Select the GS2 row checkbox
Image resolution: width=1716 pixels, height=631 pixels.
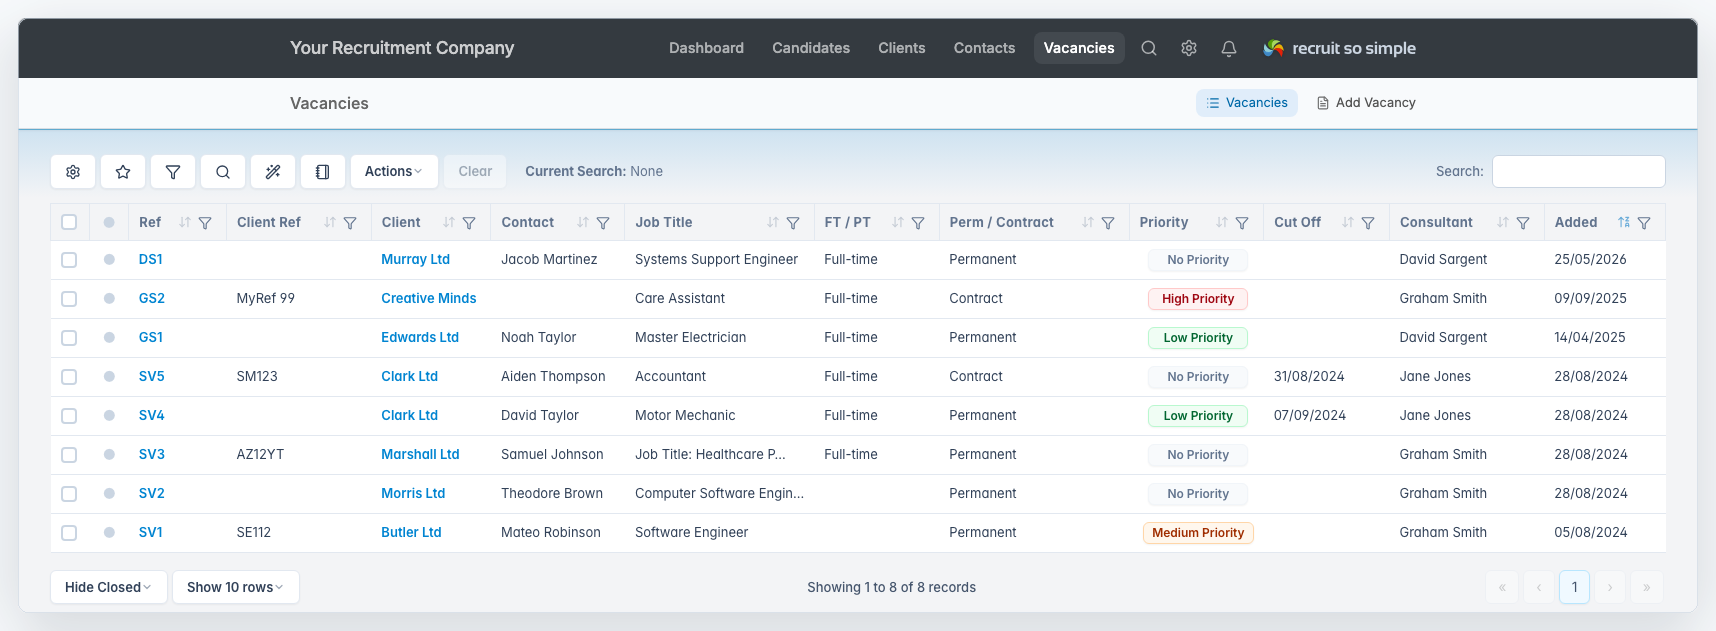click(x=69, y=299)
